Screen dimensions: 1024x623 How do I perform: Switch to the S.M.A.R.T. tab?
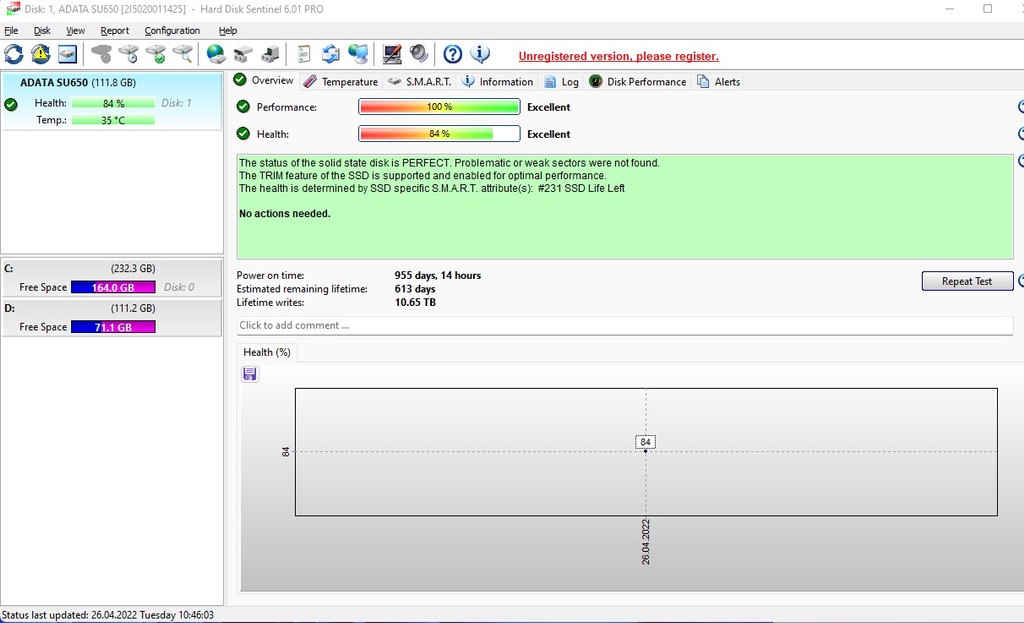pyautogui.click(x=420, y=82)
